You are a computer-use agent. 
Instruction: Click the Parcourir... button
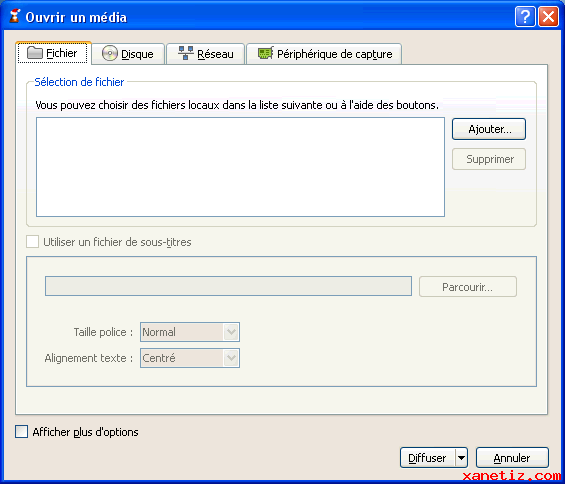(x=468, y=287)
